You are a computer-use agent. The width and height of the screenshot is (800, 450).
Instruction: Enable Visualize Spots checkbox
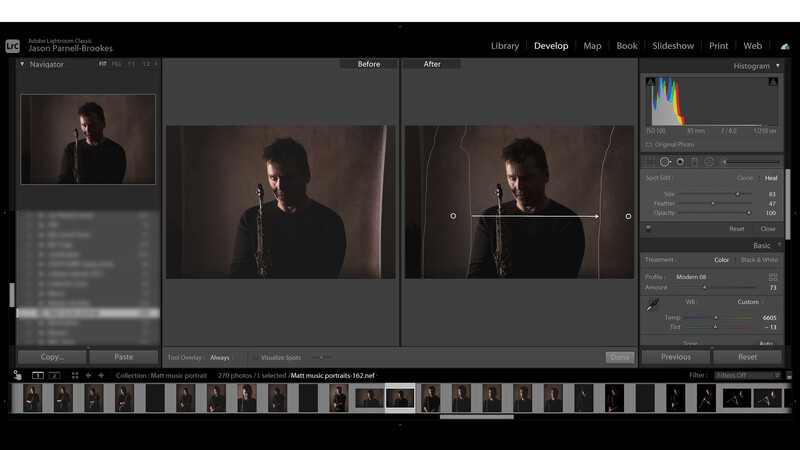click(256, 358)
